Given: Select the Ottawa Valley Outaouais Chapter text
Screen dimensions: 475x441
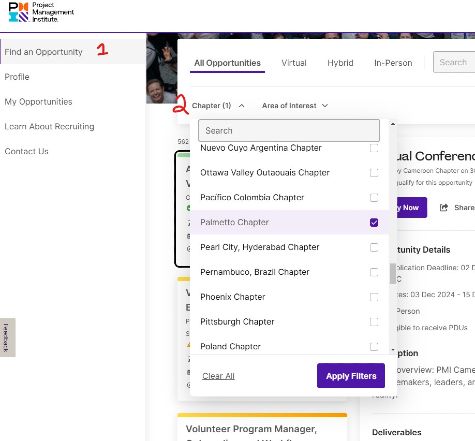Looking at the screenshot, I should (x=265, y=173).
